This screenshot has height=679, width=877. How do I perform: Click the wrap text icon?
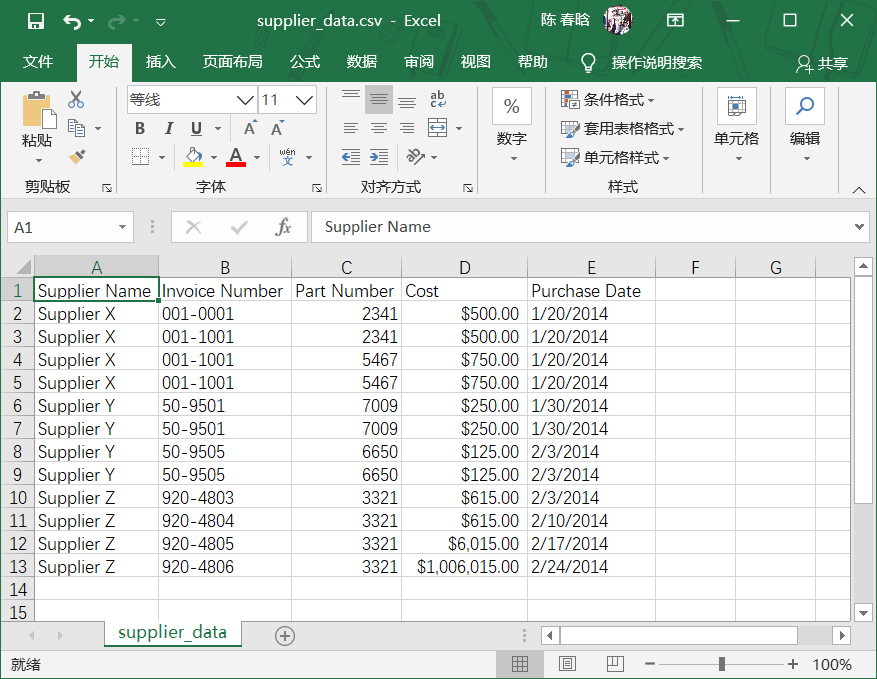click(x=437, y=99)
